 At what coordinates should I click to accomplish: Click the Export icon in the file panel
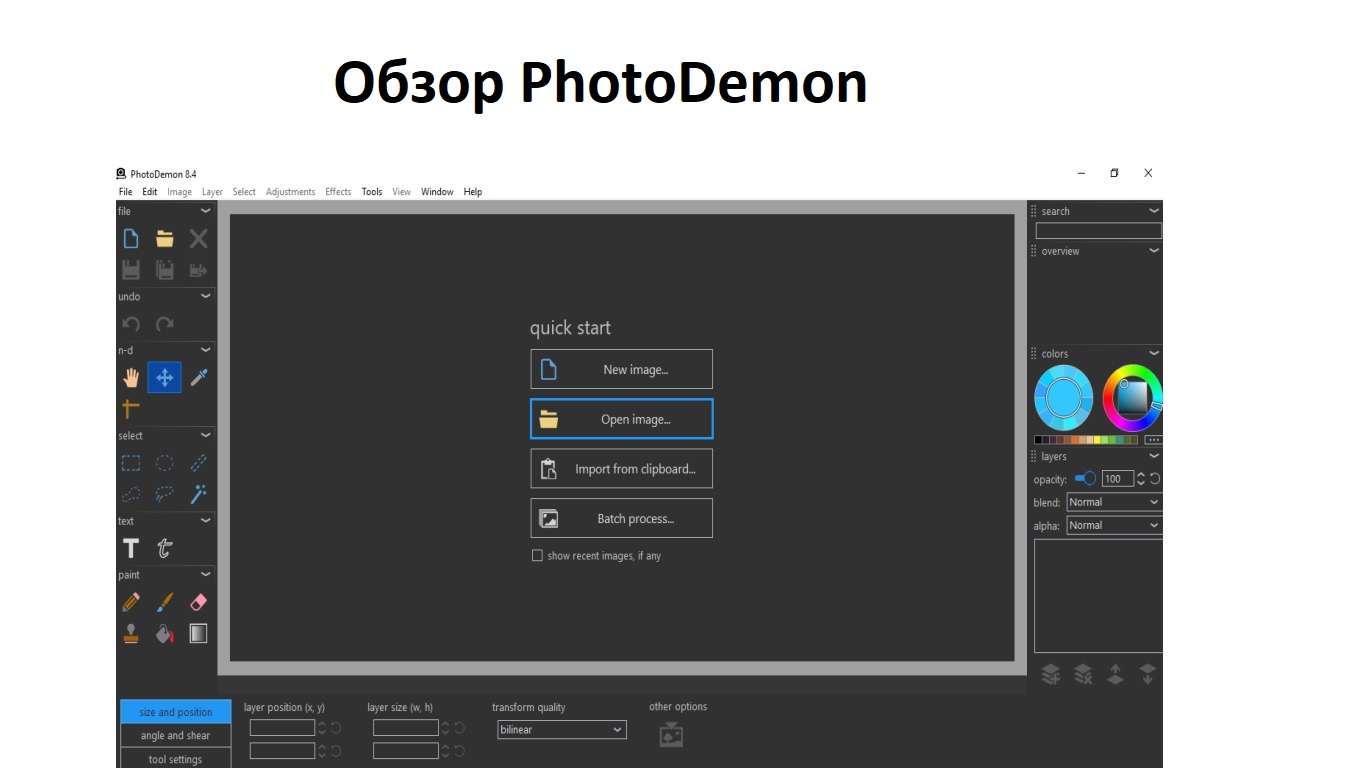coord(199,270)
